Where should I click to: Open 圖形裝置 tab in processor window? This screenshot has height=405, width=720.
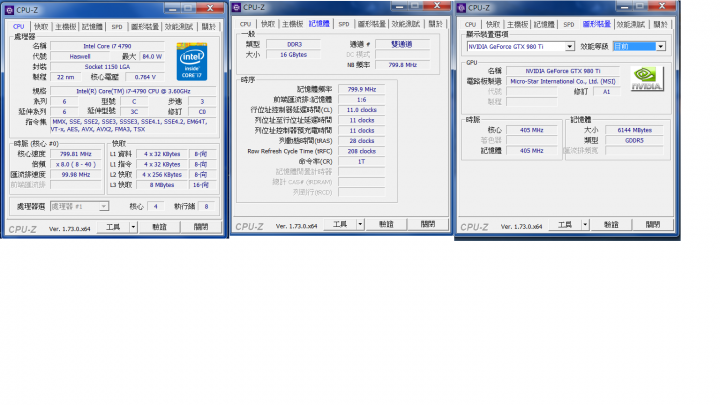145,27
